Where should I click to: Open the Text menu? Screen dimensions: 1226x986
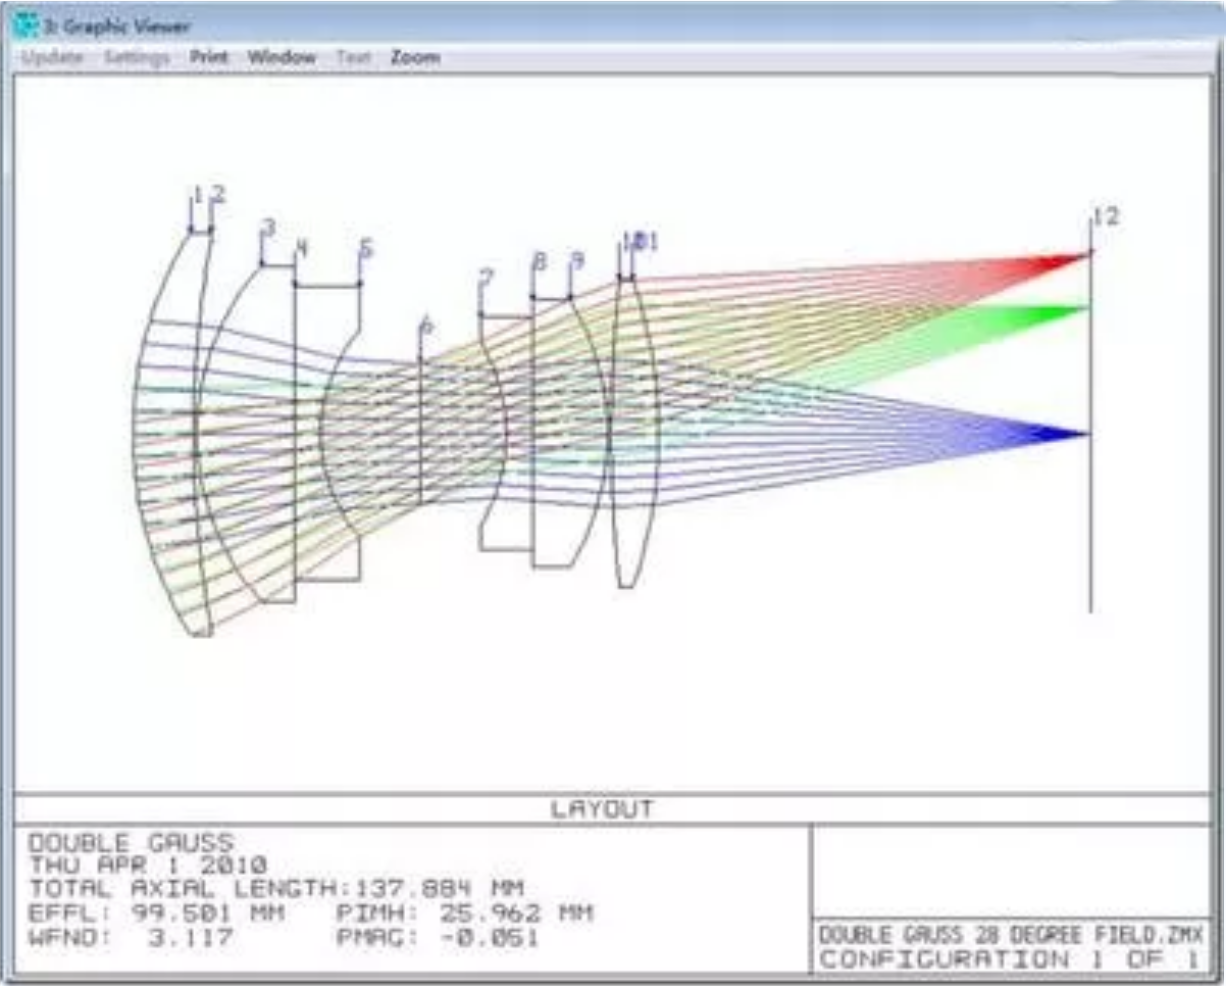coord(353,58)
